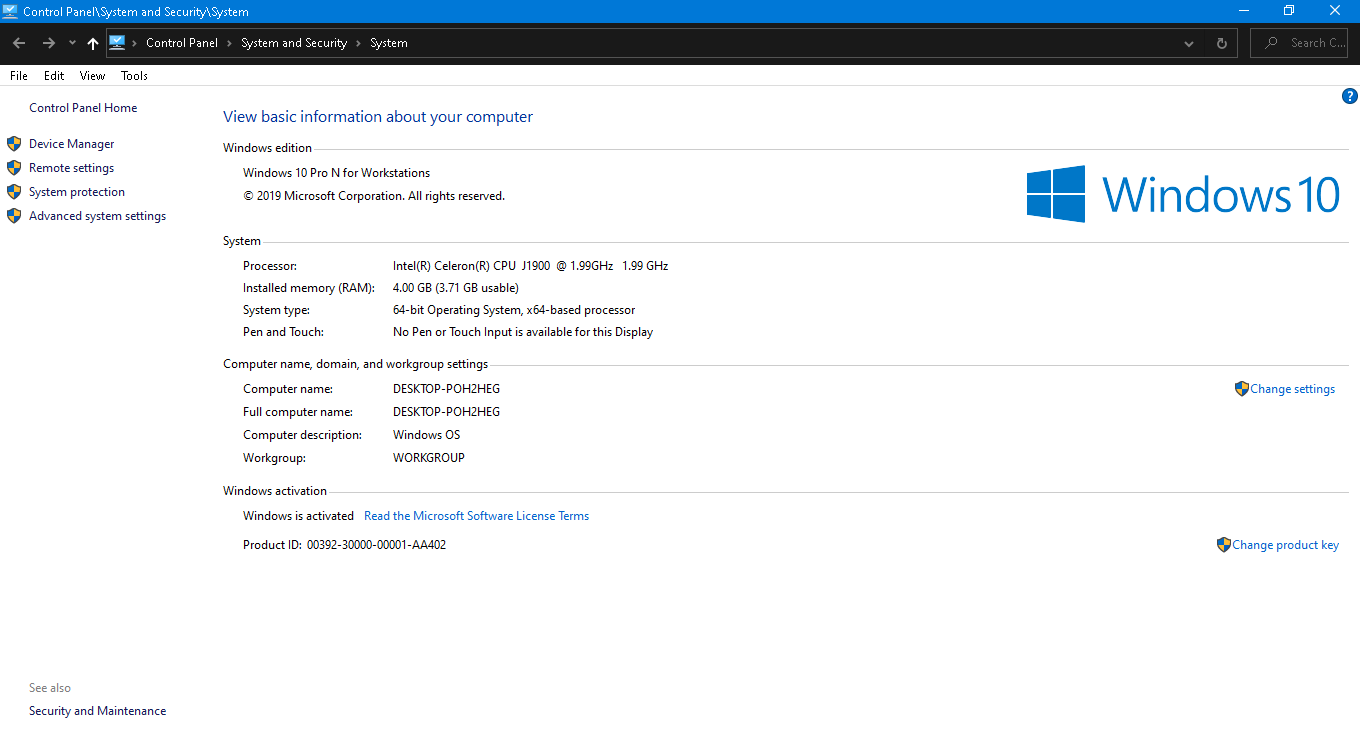Image resolution: width=1360 pixels, height=738 pixels.
Task: Refresh the System page
Action: tap(1221, 43)
